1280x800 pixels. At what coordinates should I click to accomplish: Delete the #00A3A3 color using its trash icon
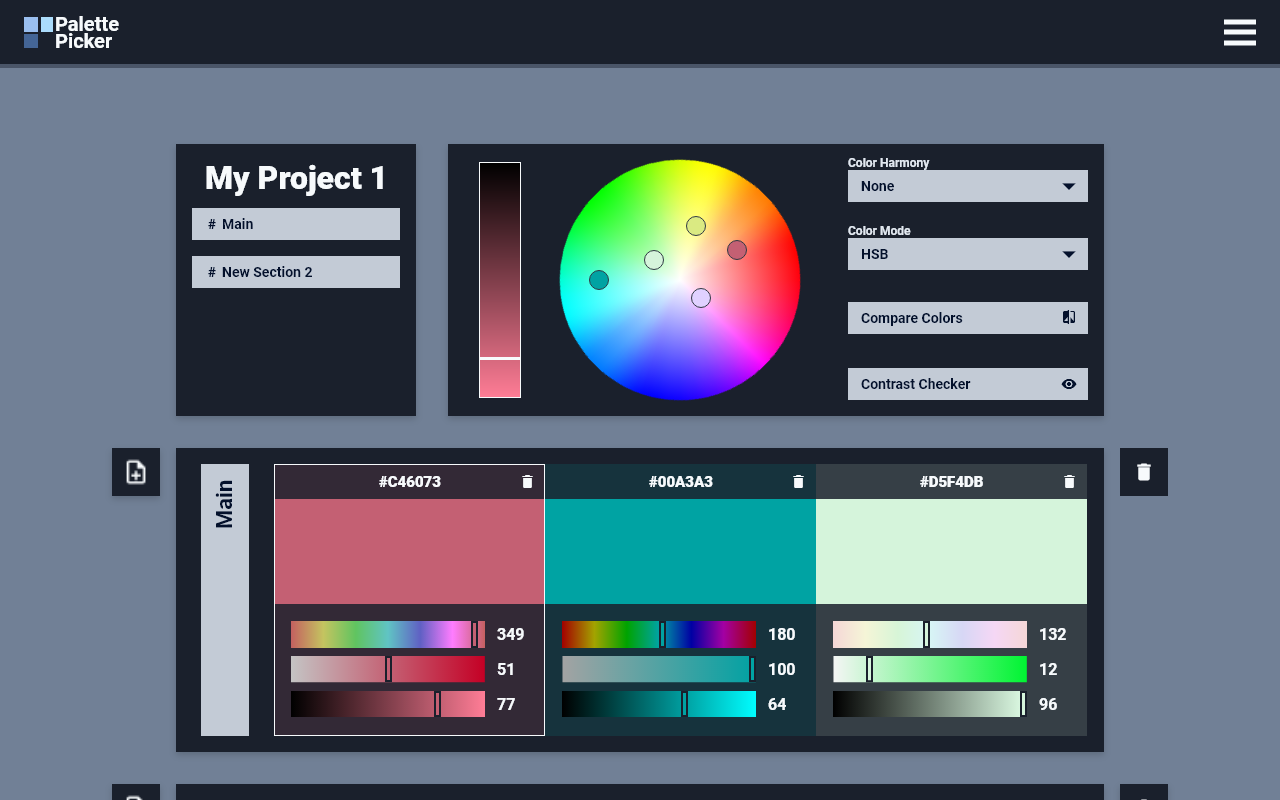click(798, 481)
